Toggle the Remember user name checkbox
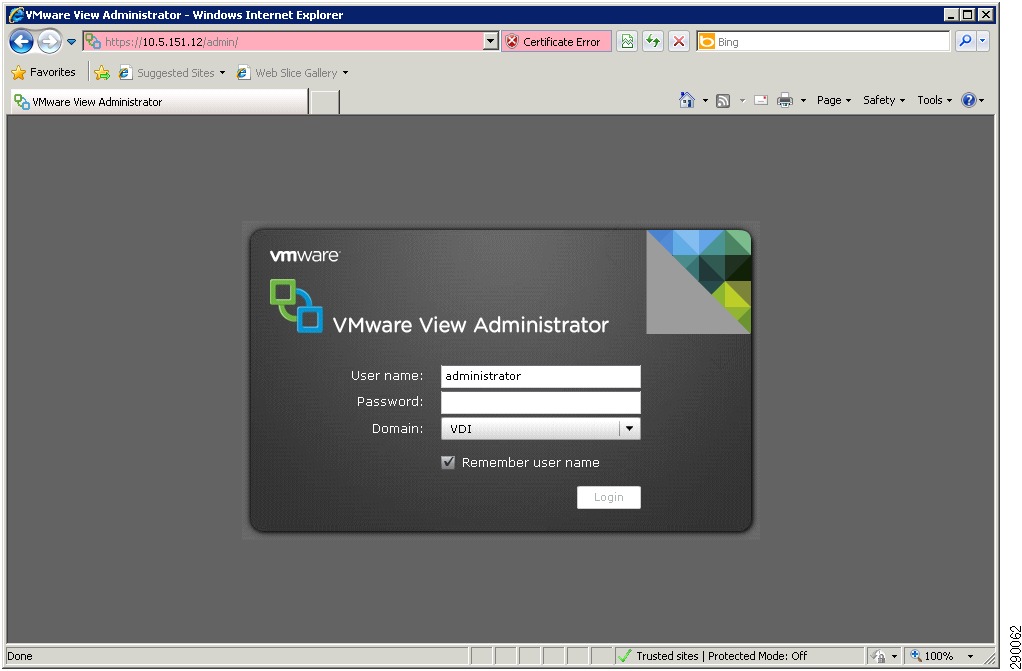The width and height of the screenshot is (1022, 671). 448,462
